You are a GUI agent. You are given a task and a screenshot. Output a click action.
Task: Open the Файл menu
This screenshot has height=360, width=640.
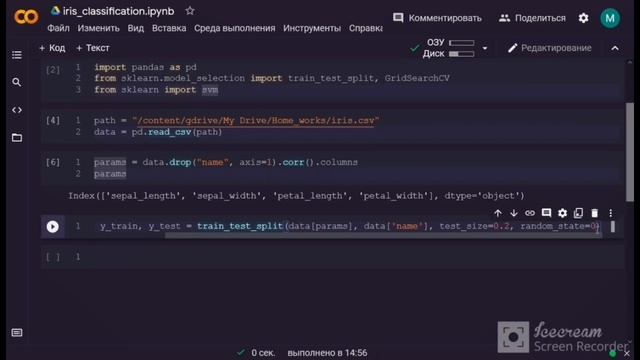pos(58,28)
